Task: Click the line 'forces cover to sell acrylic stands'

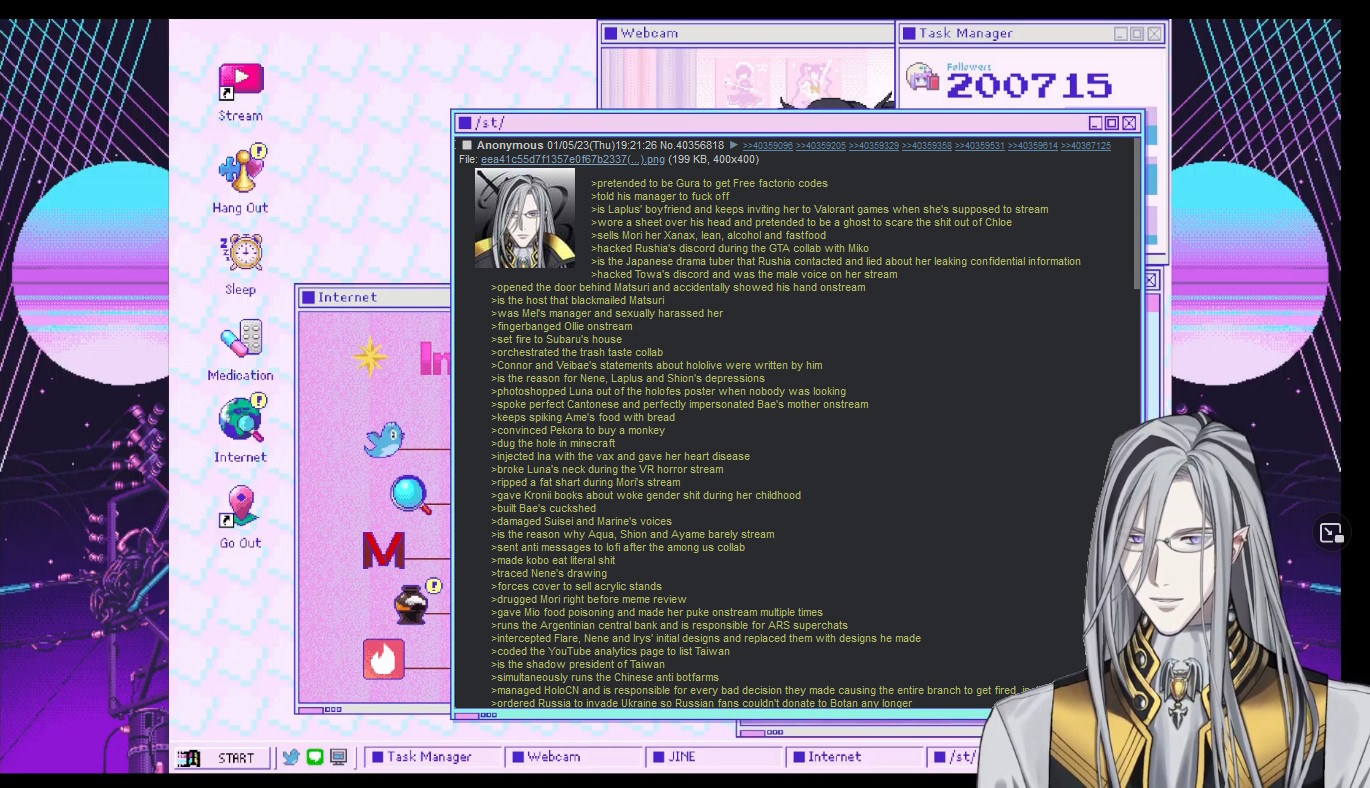Action: click(576, 586)
